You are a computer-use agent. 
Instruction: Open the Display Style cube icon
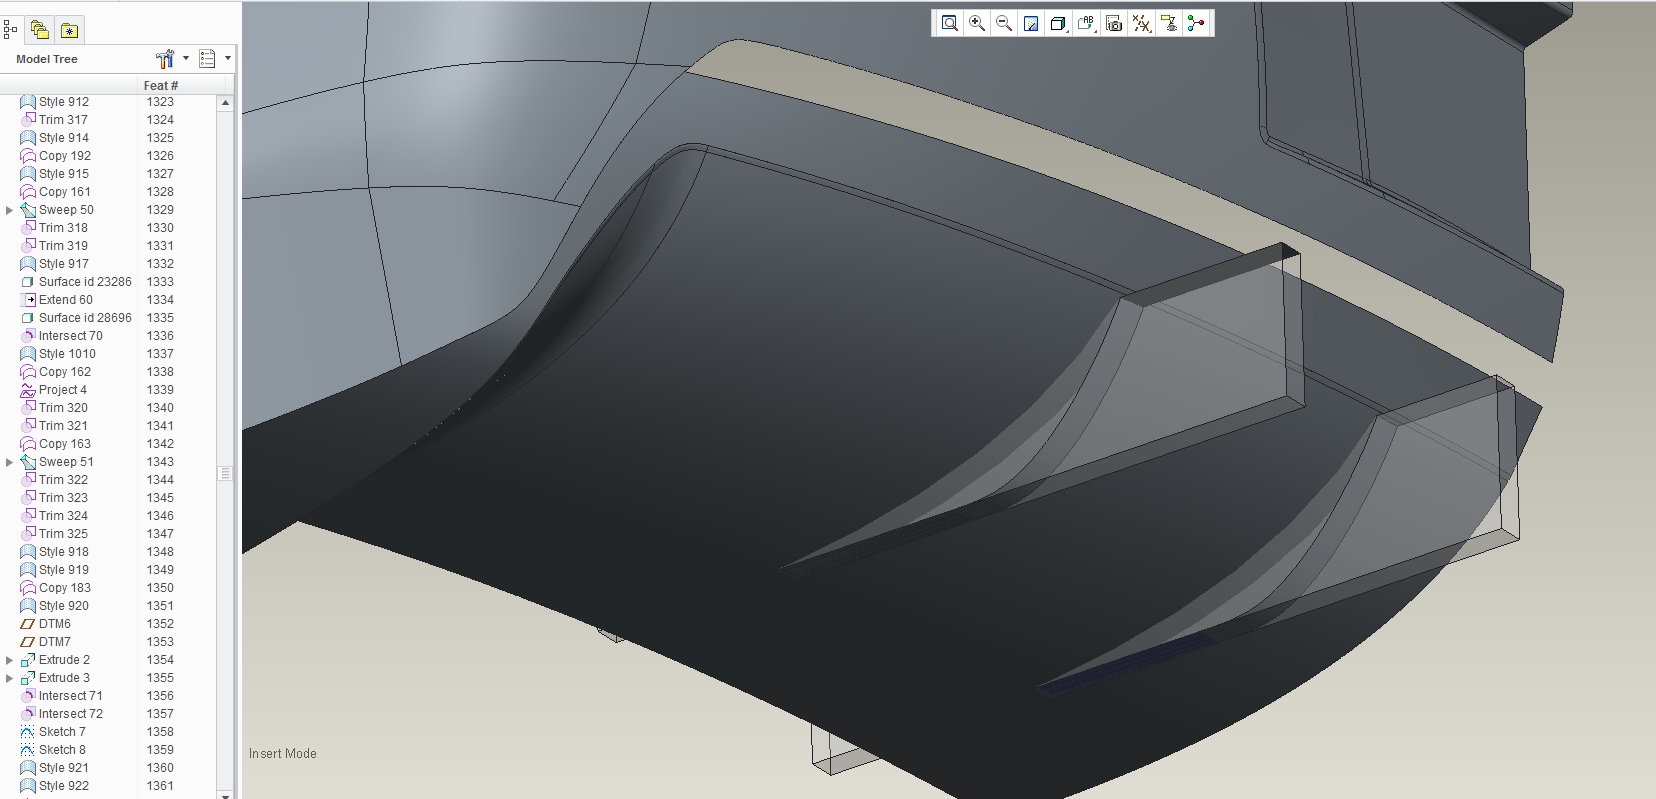click(x=1058, y=23)
